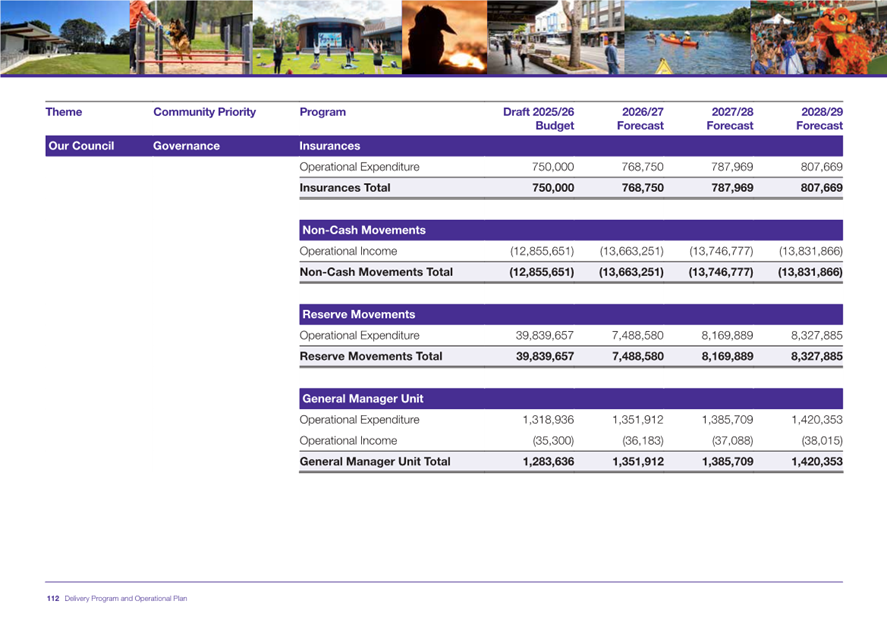887x626 pixels.
Task: Click the outdoor stage exercise class photo
Action: (x=325, y=37)
